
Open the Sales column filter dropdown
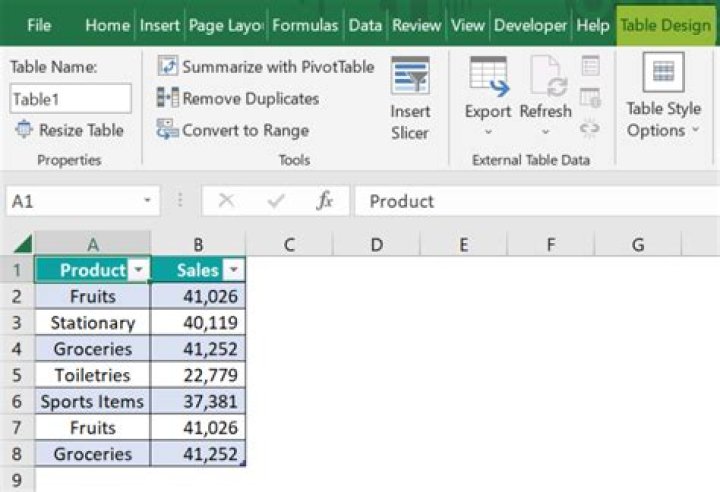click(x=233, y=270)
